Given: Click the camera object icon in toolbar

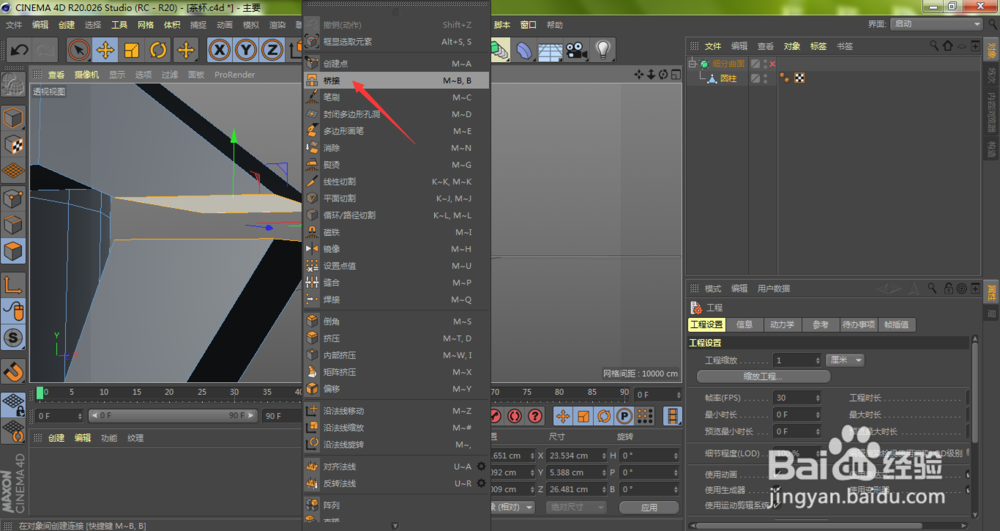Looking at the screenshot, I should [x=577, y=50].
